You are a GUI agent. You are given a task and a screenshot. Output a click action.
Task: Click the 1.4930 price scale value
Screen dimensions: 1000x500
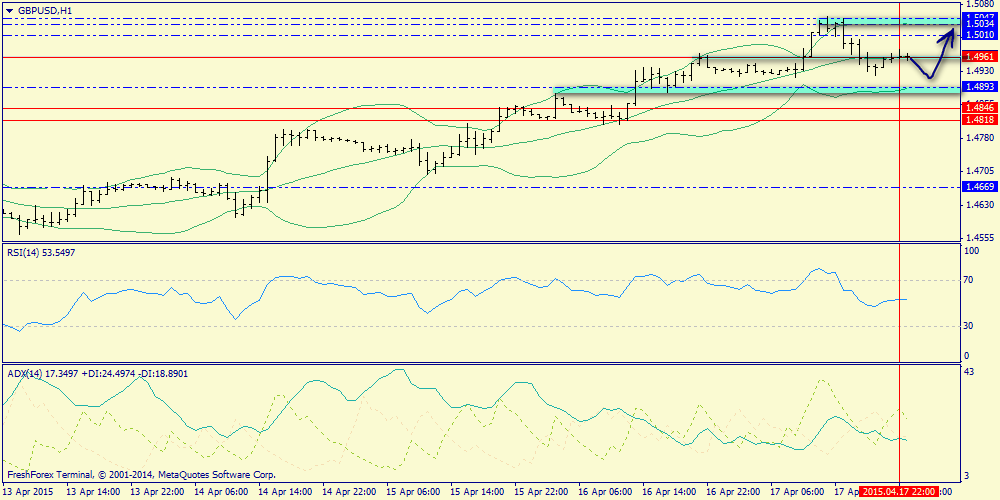click(980, 70)
